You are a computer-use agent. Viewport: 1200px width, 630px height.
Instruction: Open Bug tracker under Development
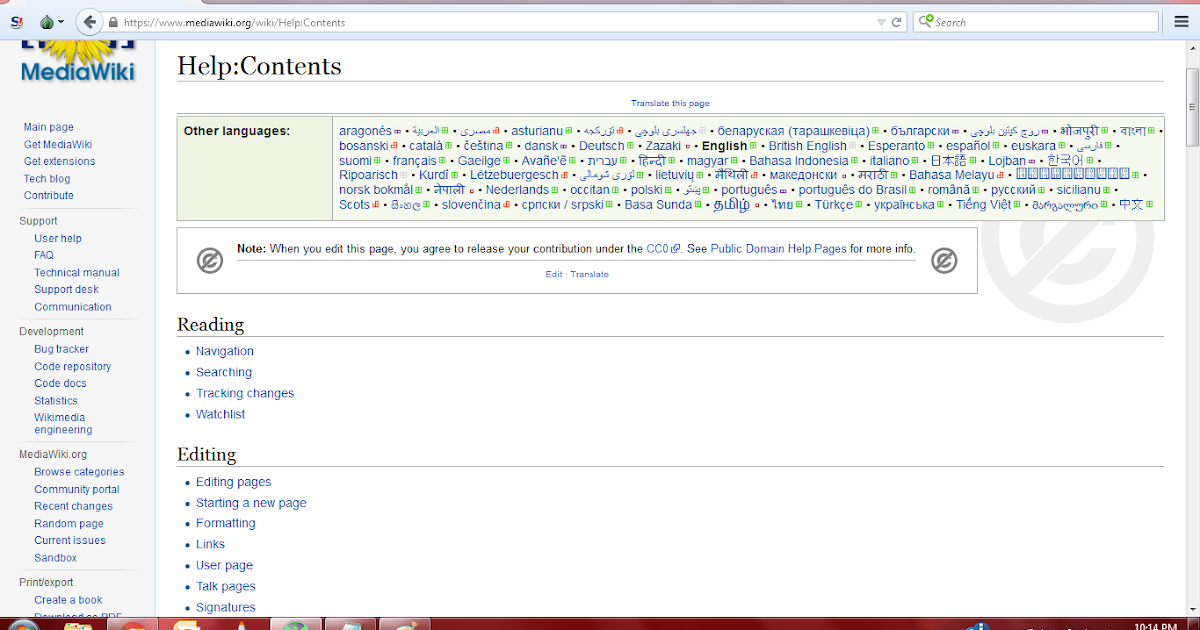[62, 349]
